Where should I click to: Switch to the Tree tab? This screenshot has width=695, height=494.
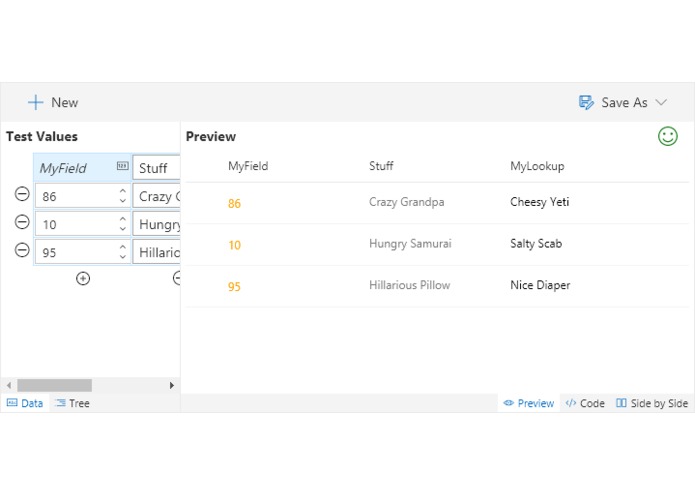(x=72, y=403)
